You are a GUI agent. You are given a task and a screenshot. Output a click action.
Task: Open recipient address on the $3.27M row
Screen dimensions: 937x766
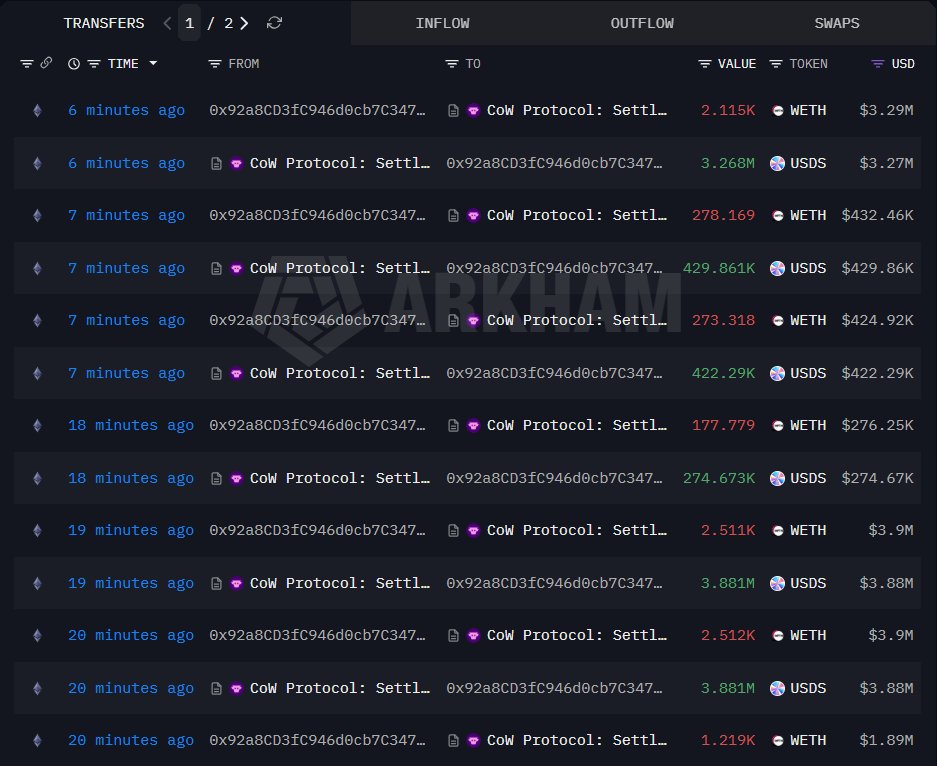[555, 163]
